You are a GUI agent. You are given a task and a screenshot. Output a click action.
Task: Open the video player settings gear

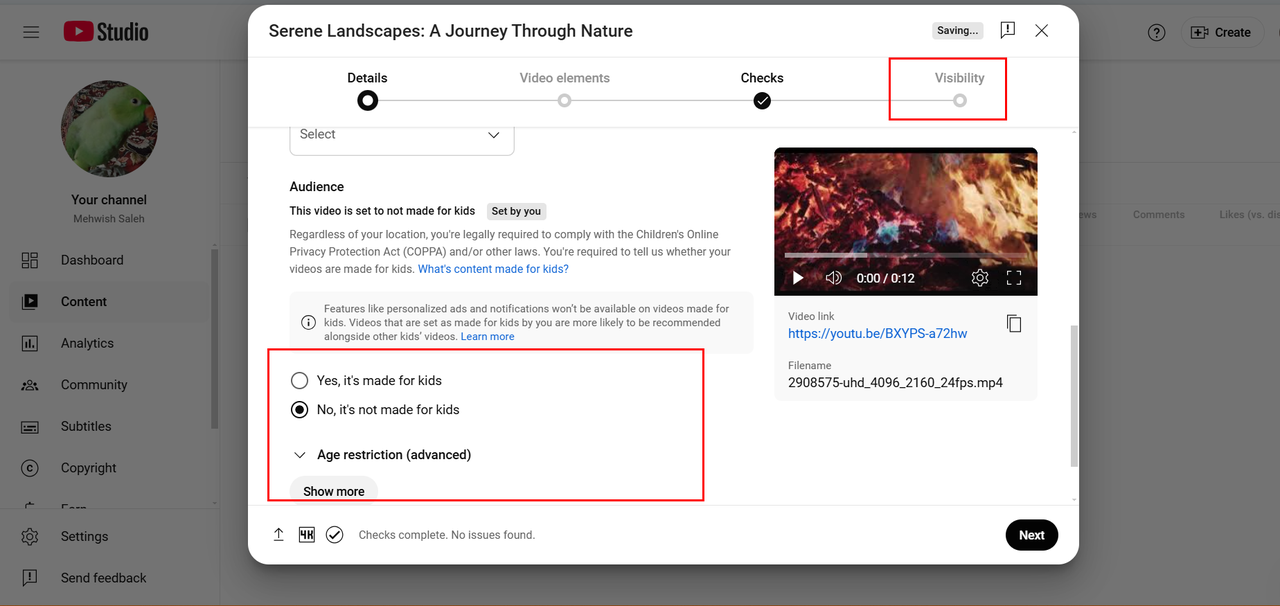[x=980, y=278]
